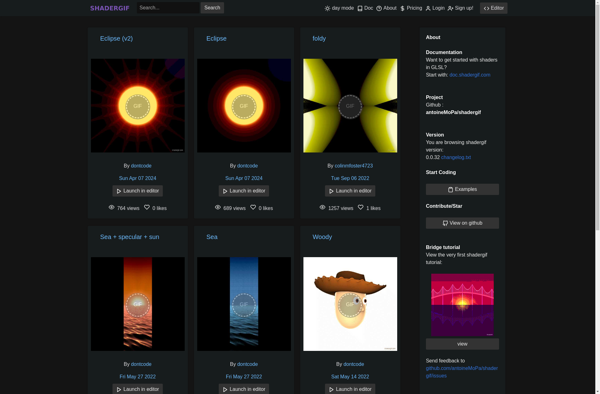Launch Woody in editor
This screenshot has width=600, height=394.
(x=350, y=389)
